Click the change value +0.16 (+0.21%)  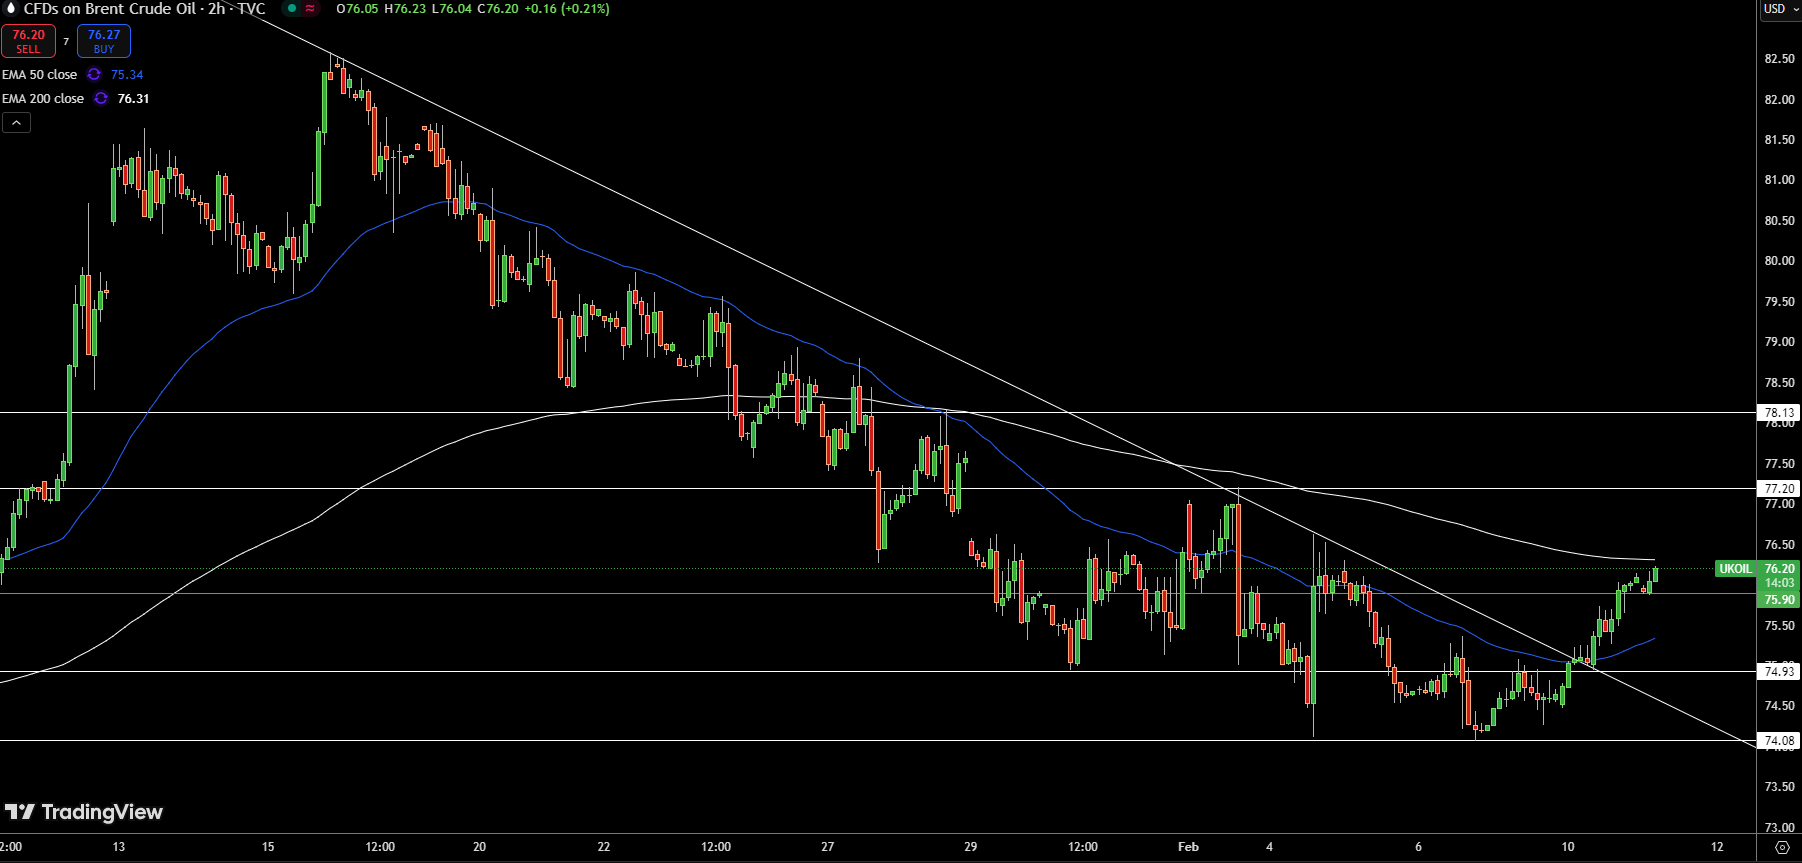point(567,8)
